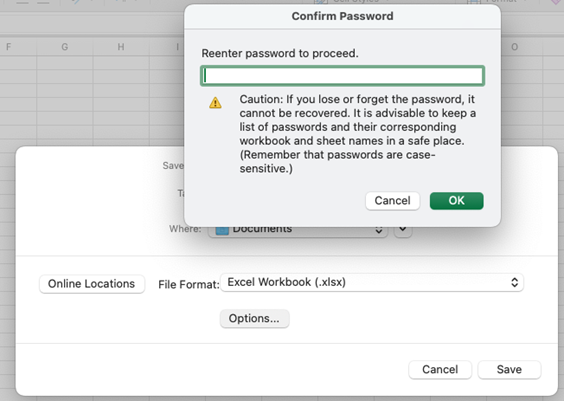Screen dimensions: 564x401
Task: Click the Online Locations button
Action: pos(92,284)
